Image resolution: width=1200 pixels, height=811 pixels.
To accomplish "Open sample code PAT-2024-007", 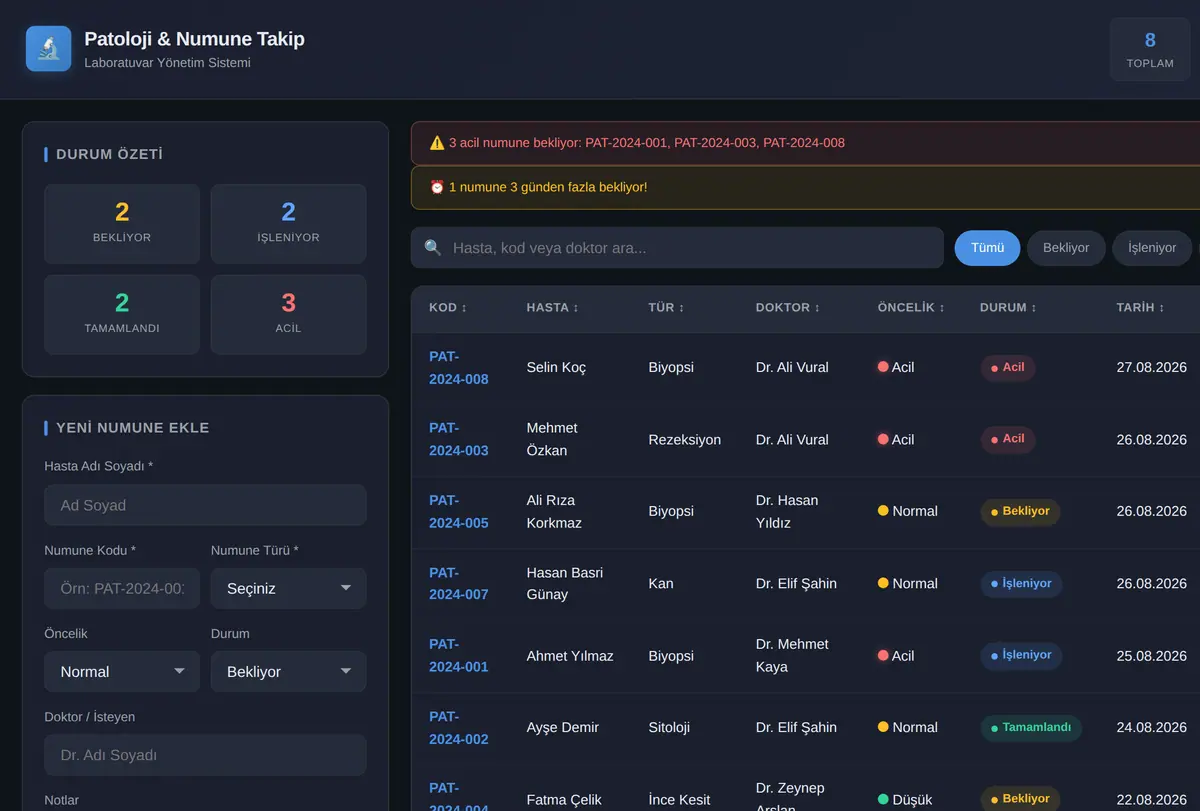I will (459, 583).
